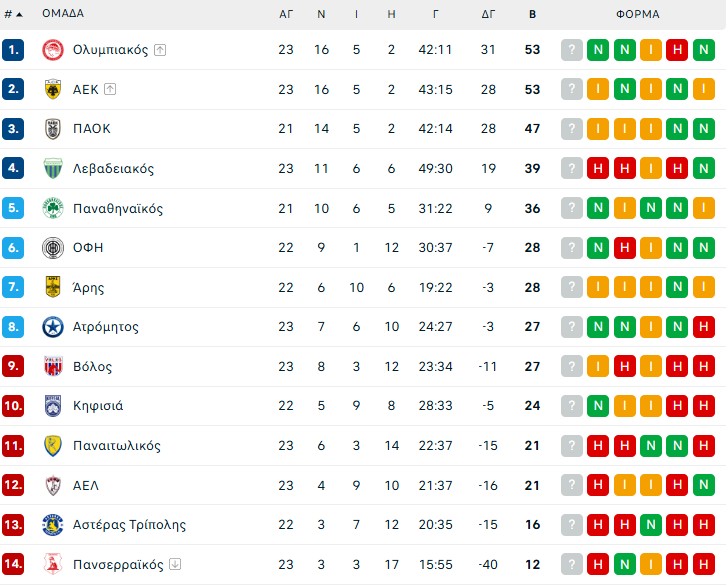Click the Ατρόμητος star logo
Viewport: 728px width, 586px height.
(x=53, y=327)
